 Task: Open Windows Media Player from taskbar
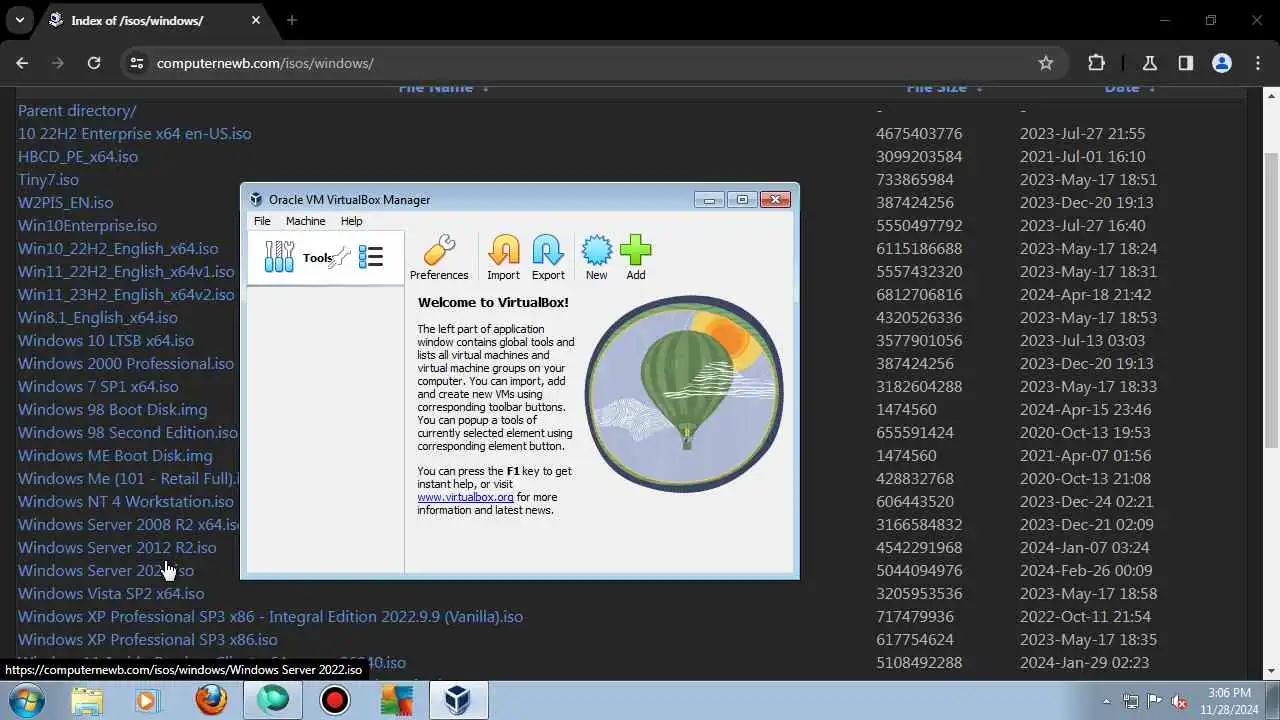tap(147, 700)
